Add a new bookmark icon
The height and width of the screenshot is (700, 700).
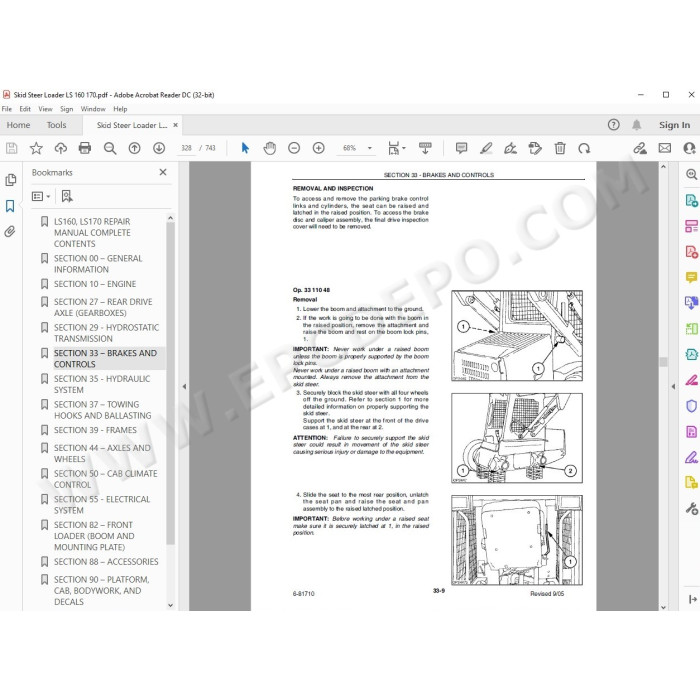pyautogui.click(x=67, y=196)
